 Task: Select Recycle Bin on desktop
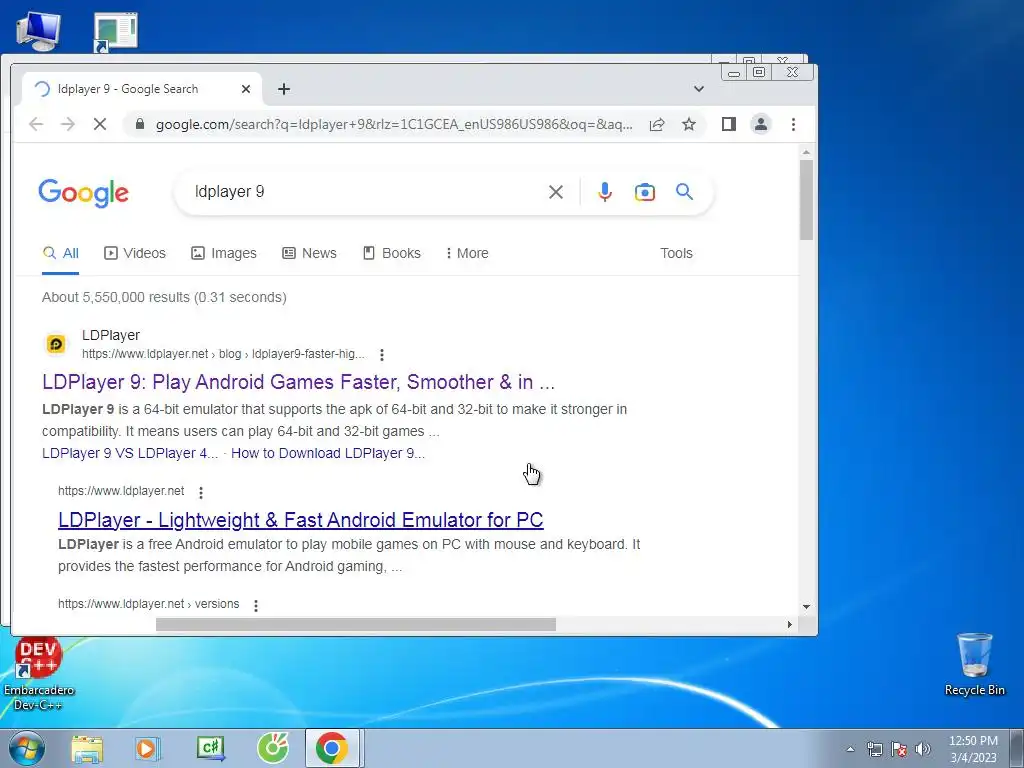pos(974,665)
